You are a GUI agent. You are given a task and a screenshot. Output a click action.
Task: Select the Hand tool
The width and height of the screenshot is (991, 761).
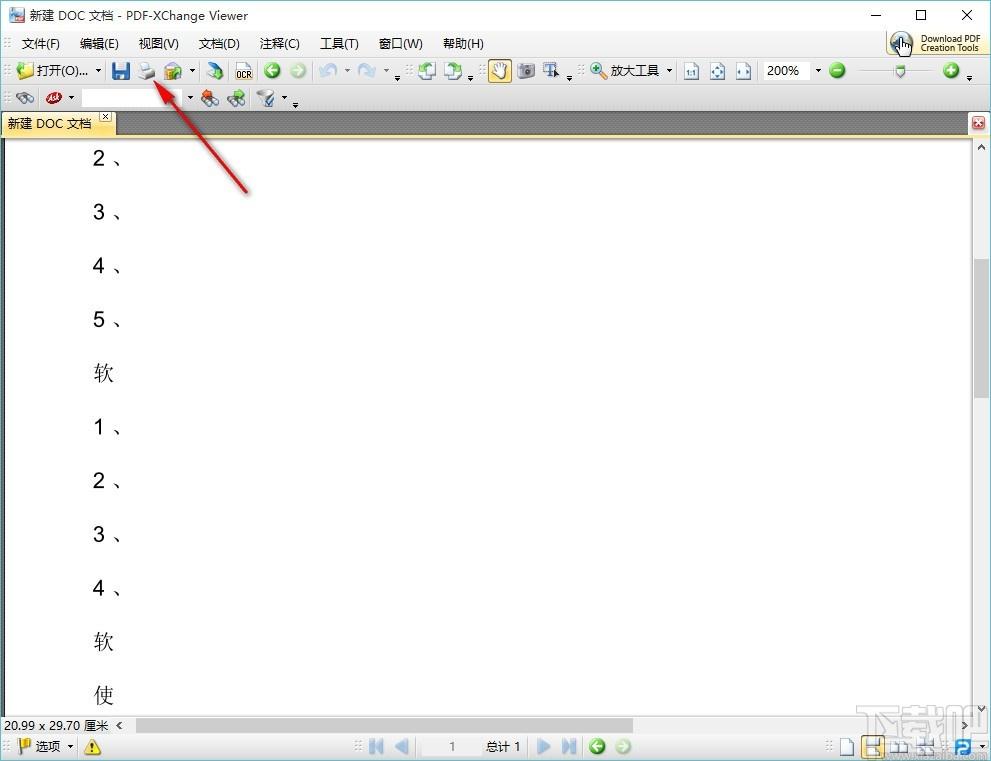[499, 71]
